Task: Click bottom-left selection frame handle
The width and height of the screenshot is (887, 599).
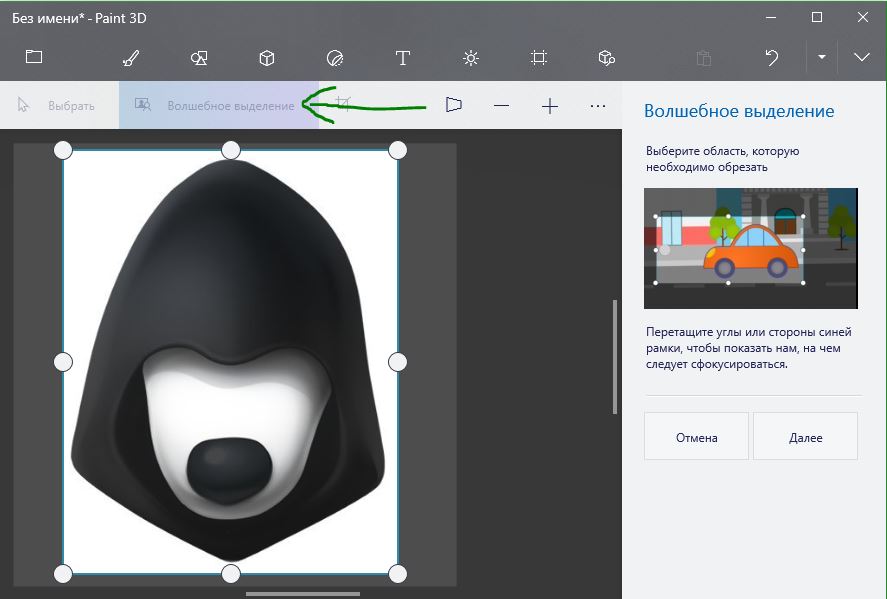Action: click(x=63, y=574)
